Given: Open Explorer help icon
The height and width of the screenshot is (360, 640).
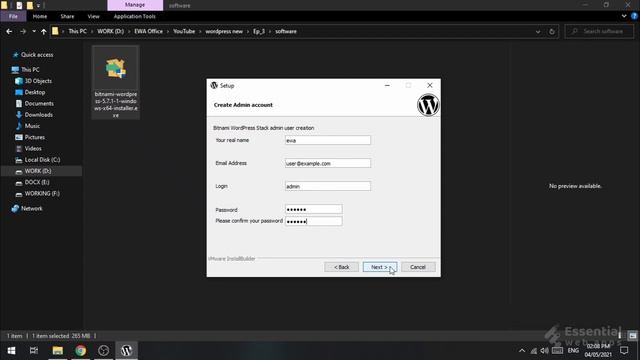Looking at the screenshot, I should coord(634,16).
